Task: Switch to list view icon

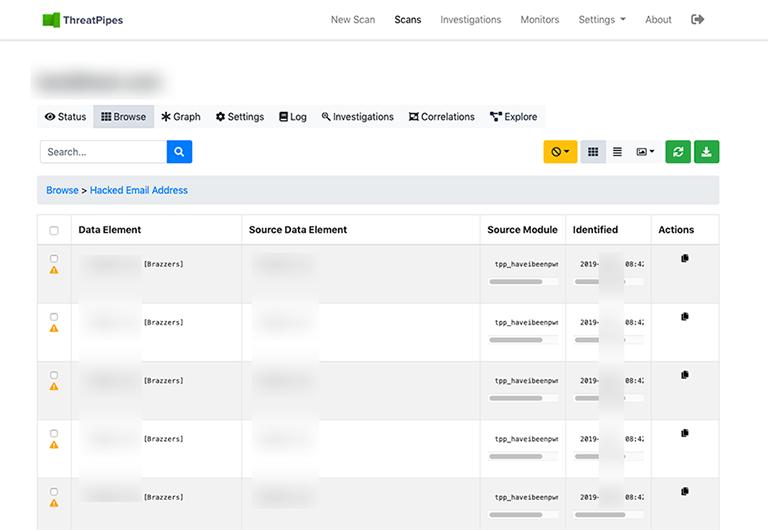Action: pos(617,152)
